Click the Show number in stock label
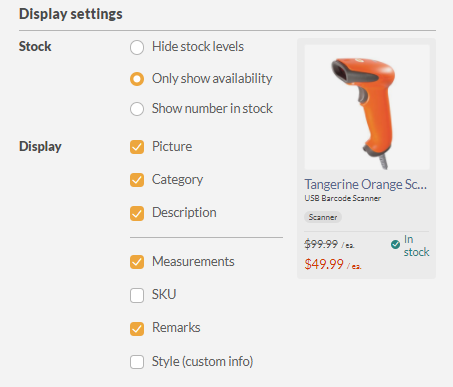The image size is (453, 387). coord(212,109)
